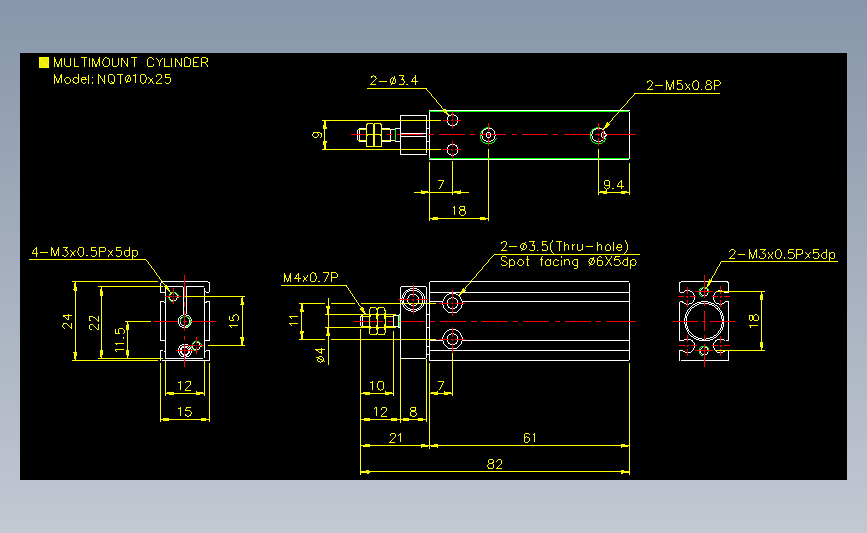Select the M4x0.7P thread label
The height and width of the screenshot is (533, 867).
(311, 278)
